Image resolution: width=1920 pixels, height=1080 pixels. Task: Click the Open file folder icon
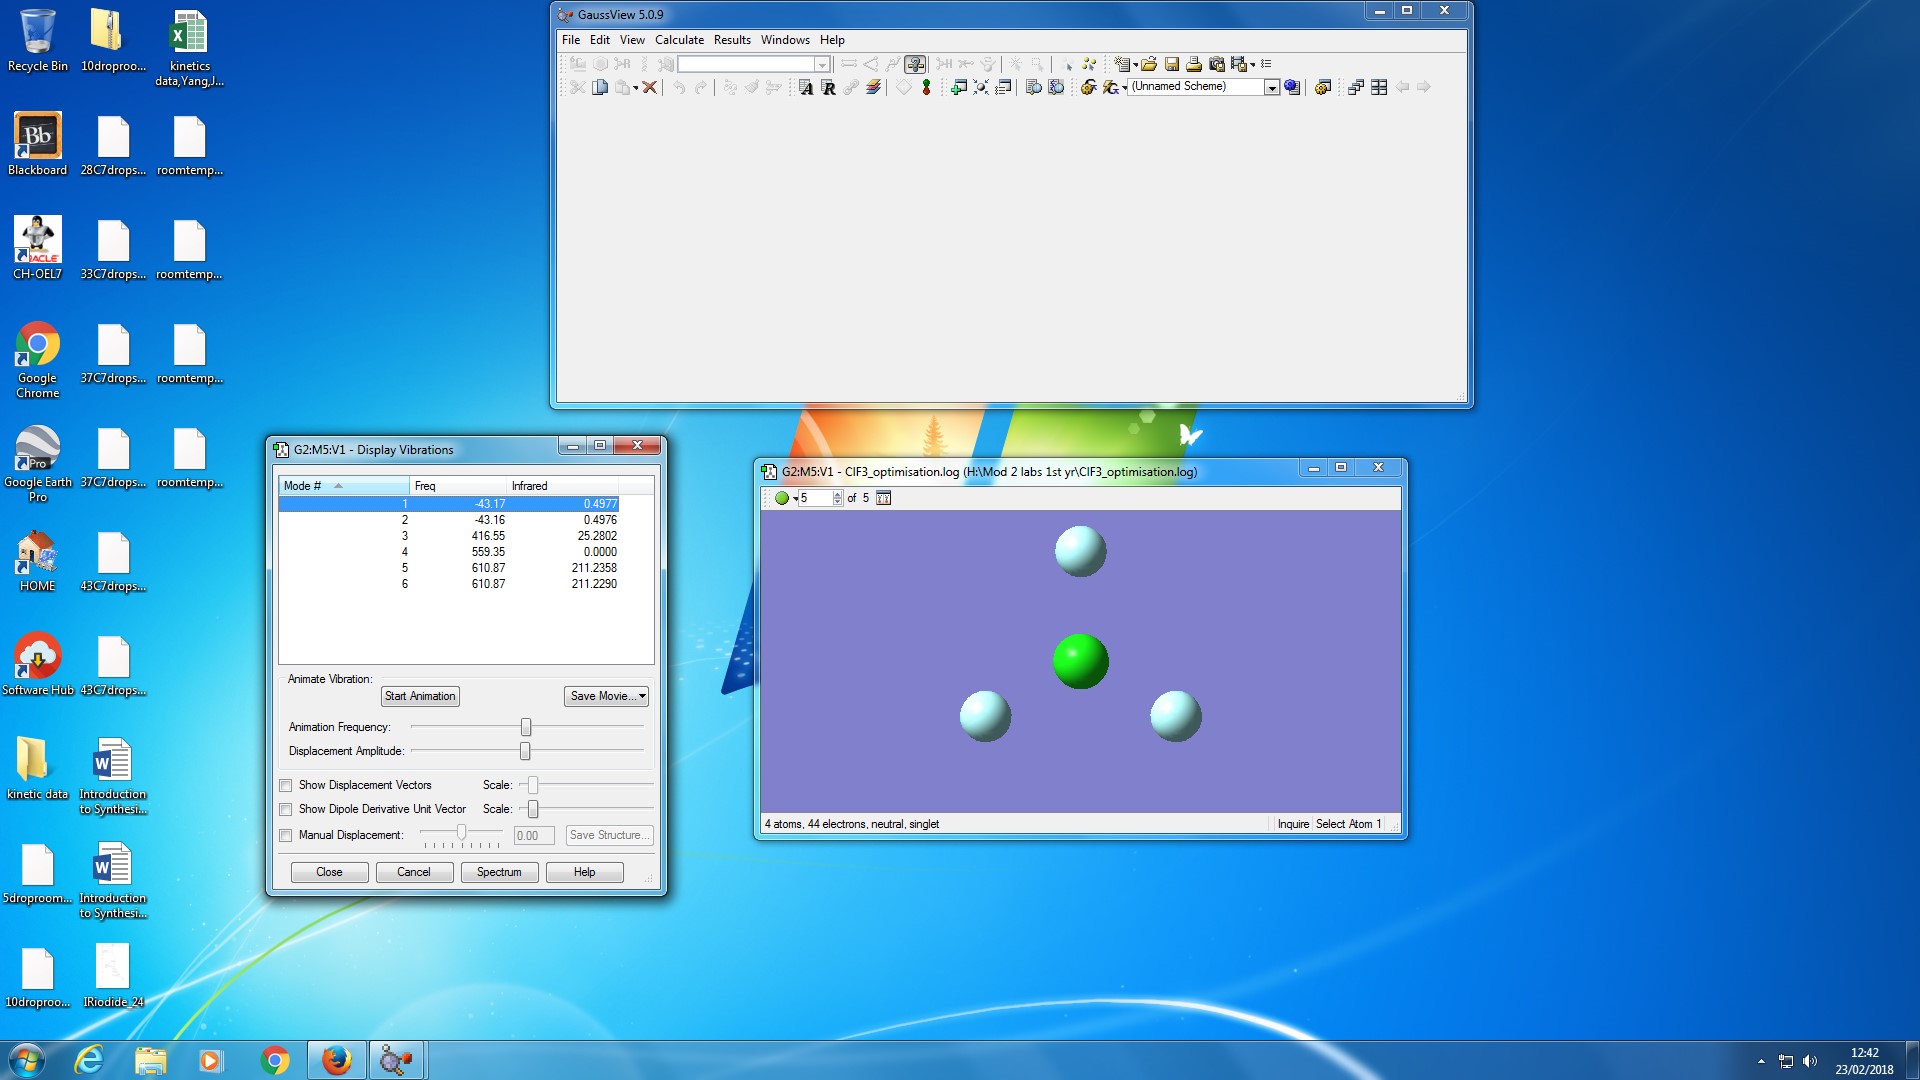click(x=1149, y=64)
